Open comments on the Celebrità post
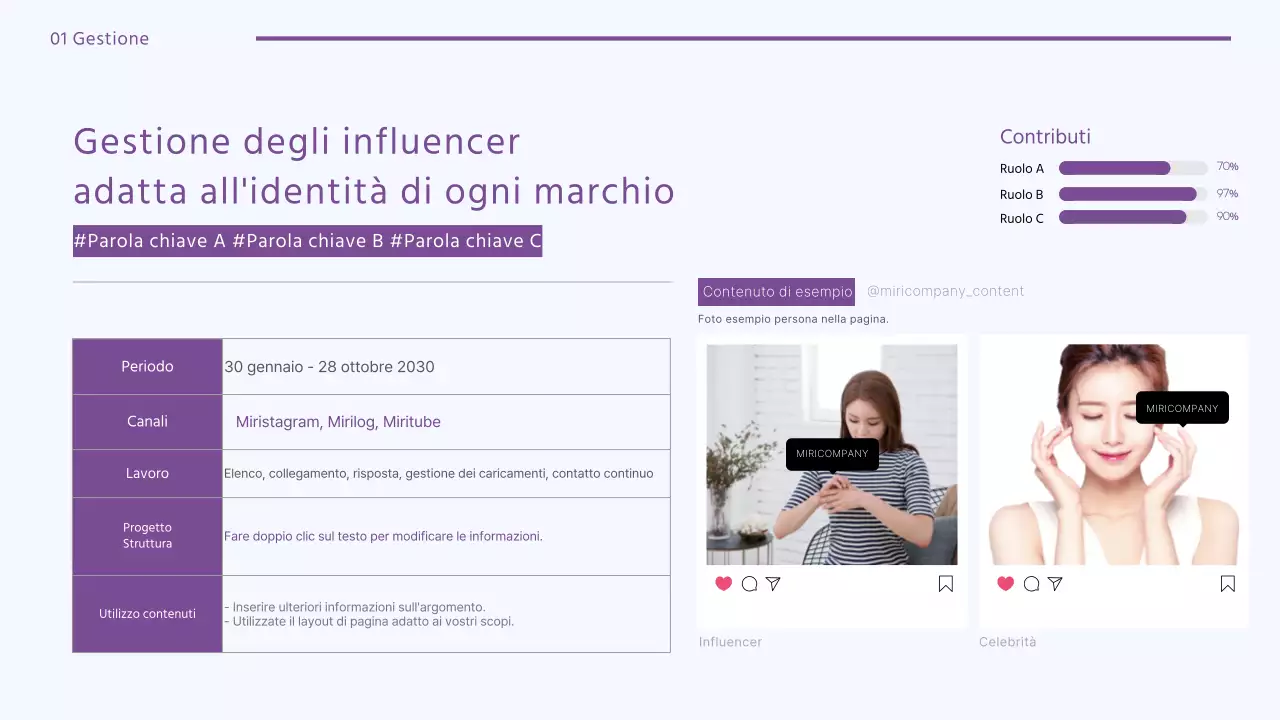The image size is (1280, 720). [x=1030, y=583]
